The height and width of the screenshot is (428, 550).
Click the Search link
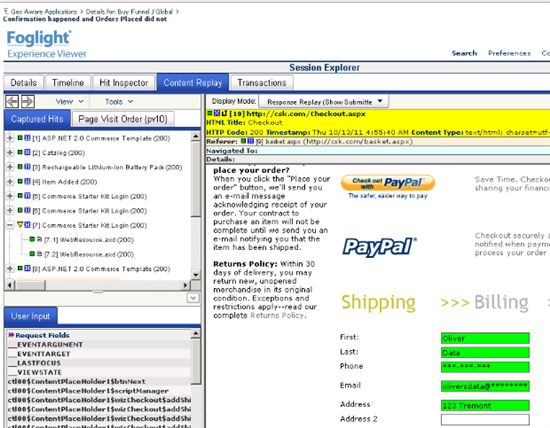click(x=464, y=53)
